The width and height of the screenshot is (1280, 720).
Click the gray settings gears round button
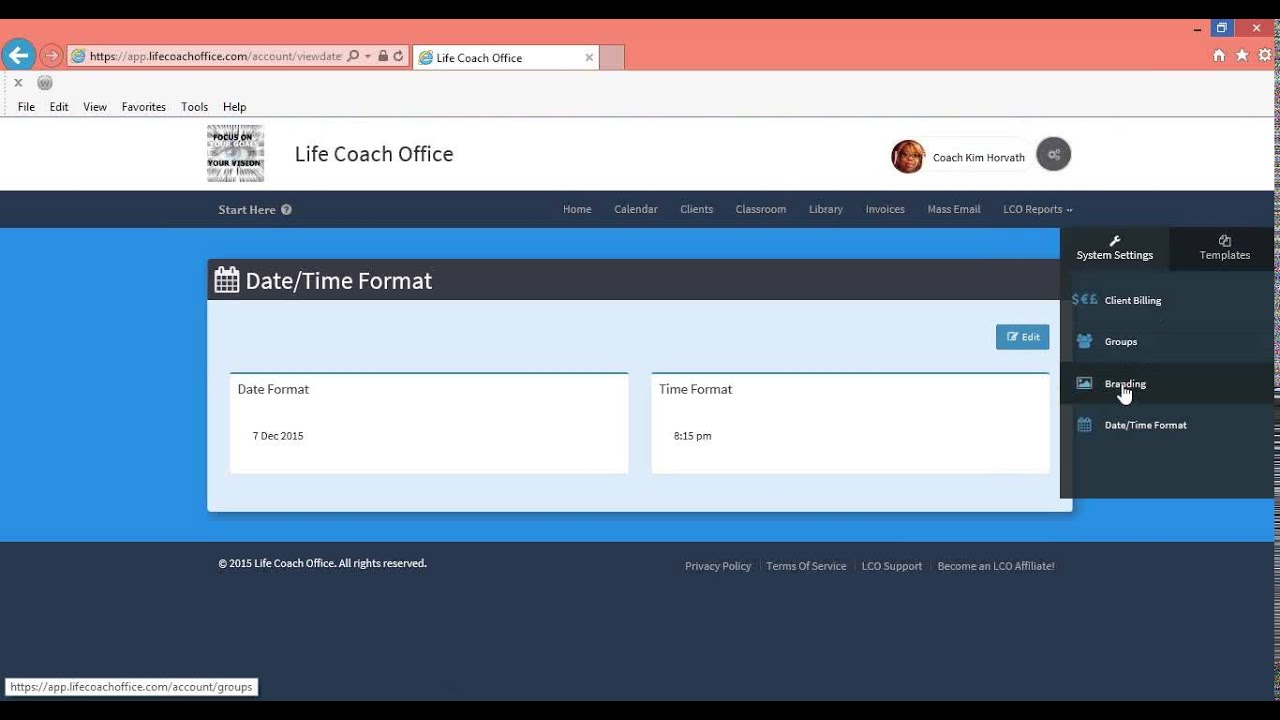1053,154
